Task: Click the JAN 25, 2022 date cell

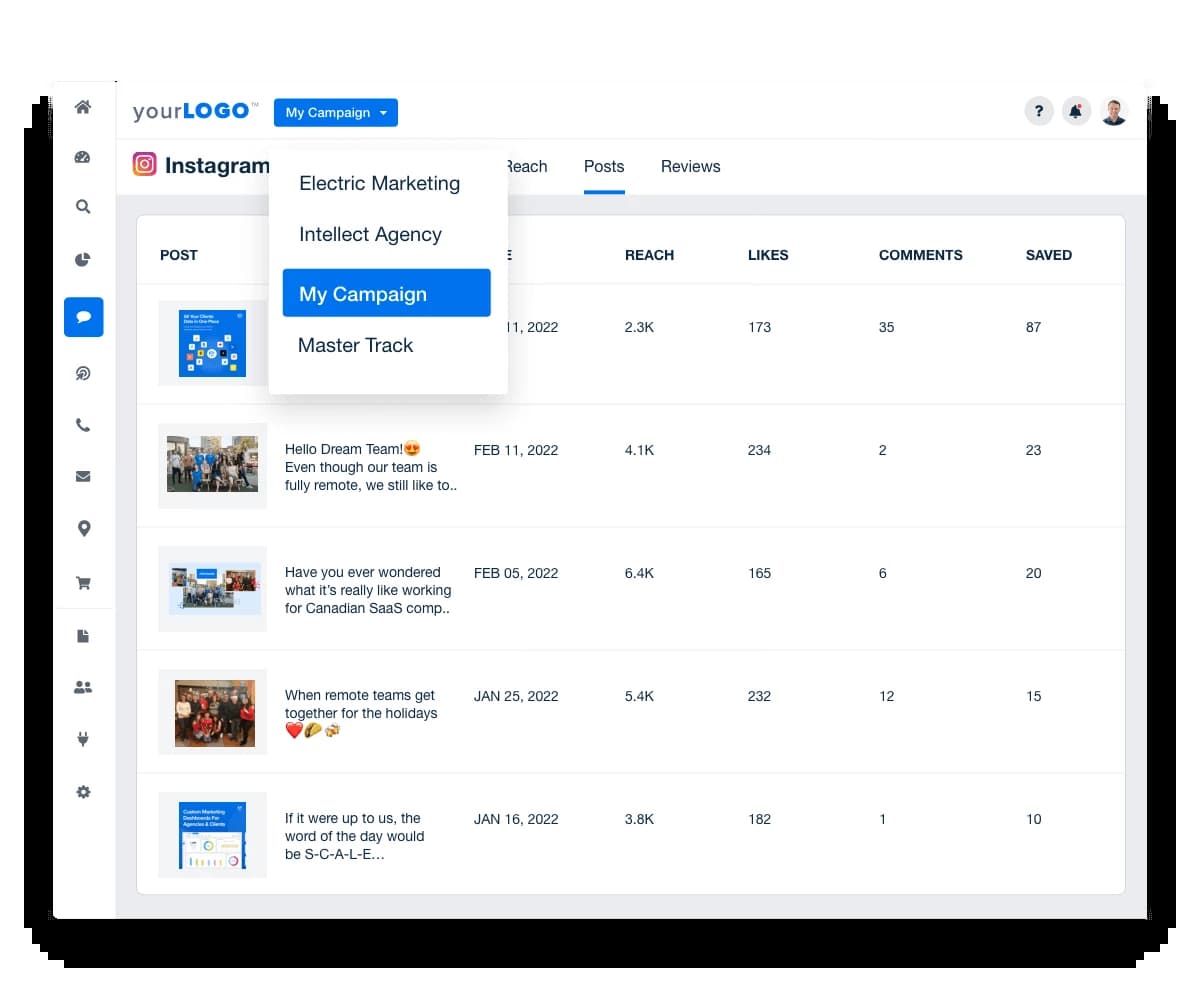Action: click(516, 696)
